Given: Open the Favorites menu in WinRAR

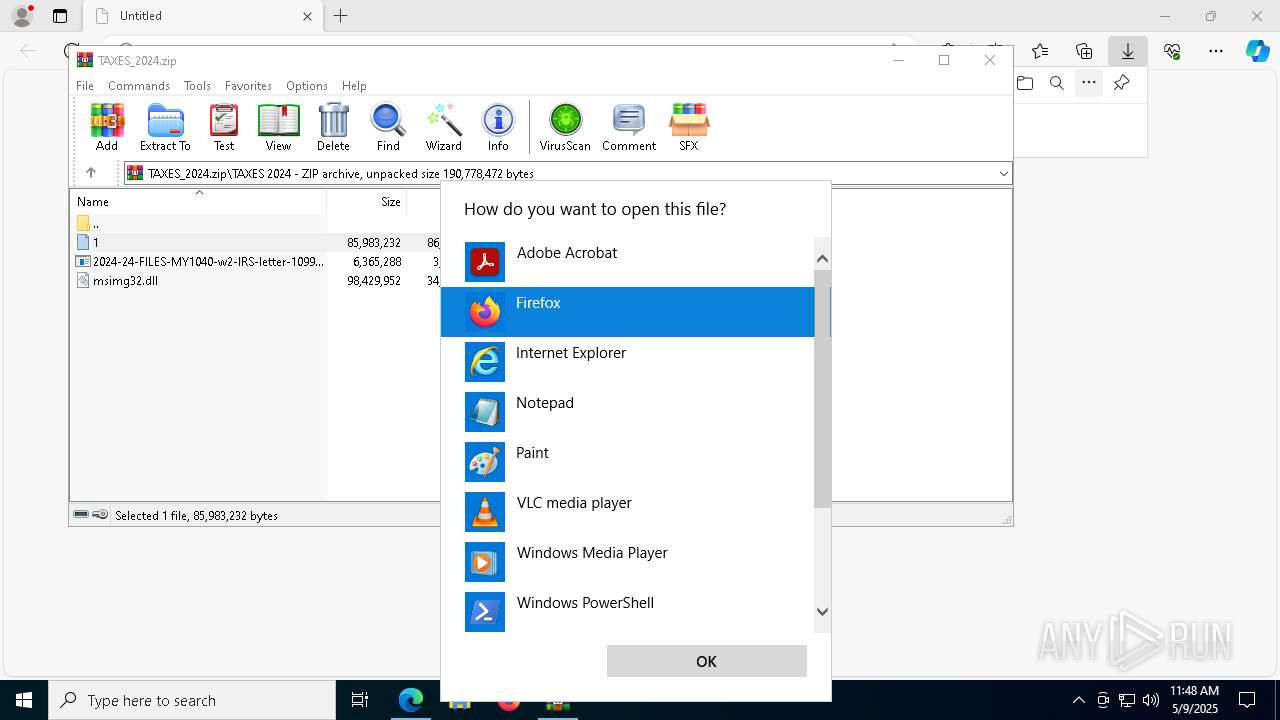Looking at the screenshot, I should pos(248,86).
